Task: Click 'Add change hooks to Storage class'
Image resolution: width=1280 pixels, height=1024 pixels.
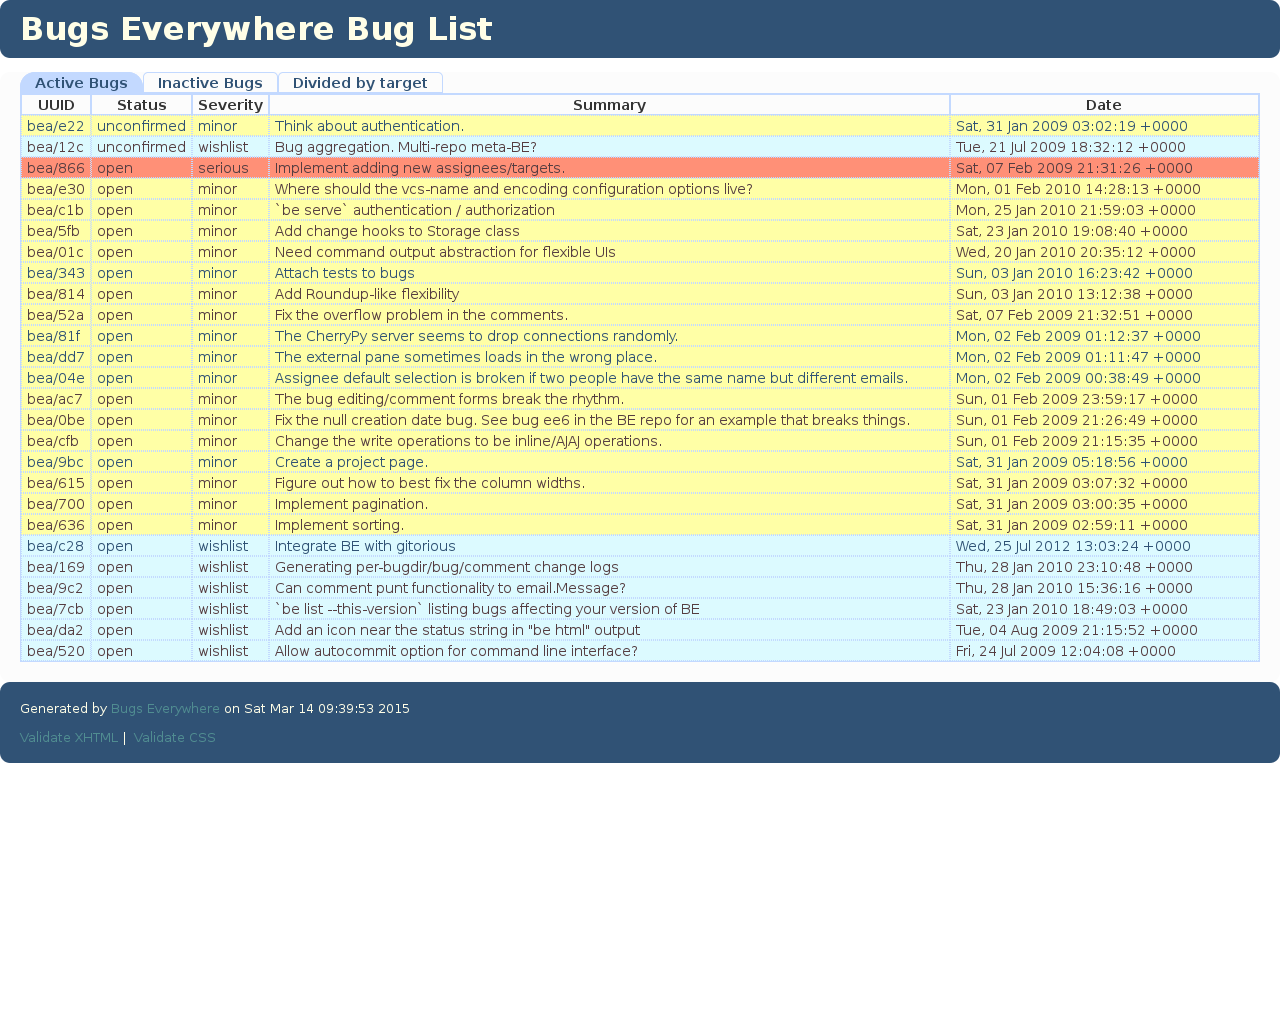Action: 397,231
